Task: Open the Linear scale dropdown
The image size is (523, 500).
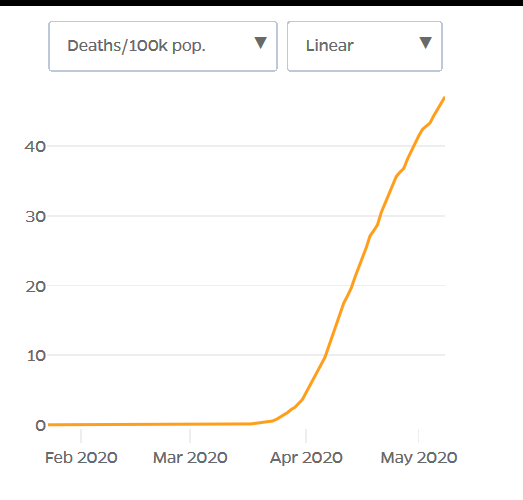Action: pos(365,46)
